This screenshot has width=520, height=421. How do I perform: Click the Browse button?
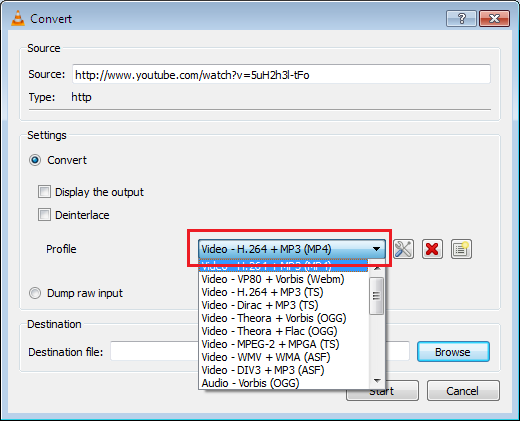pyautogui.click(x=453, y=352)
